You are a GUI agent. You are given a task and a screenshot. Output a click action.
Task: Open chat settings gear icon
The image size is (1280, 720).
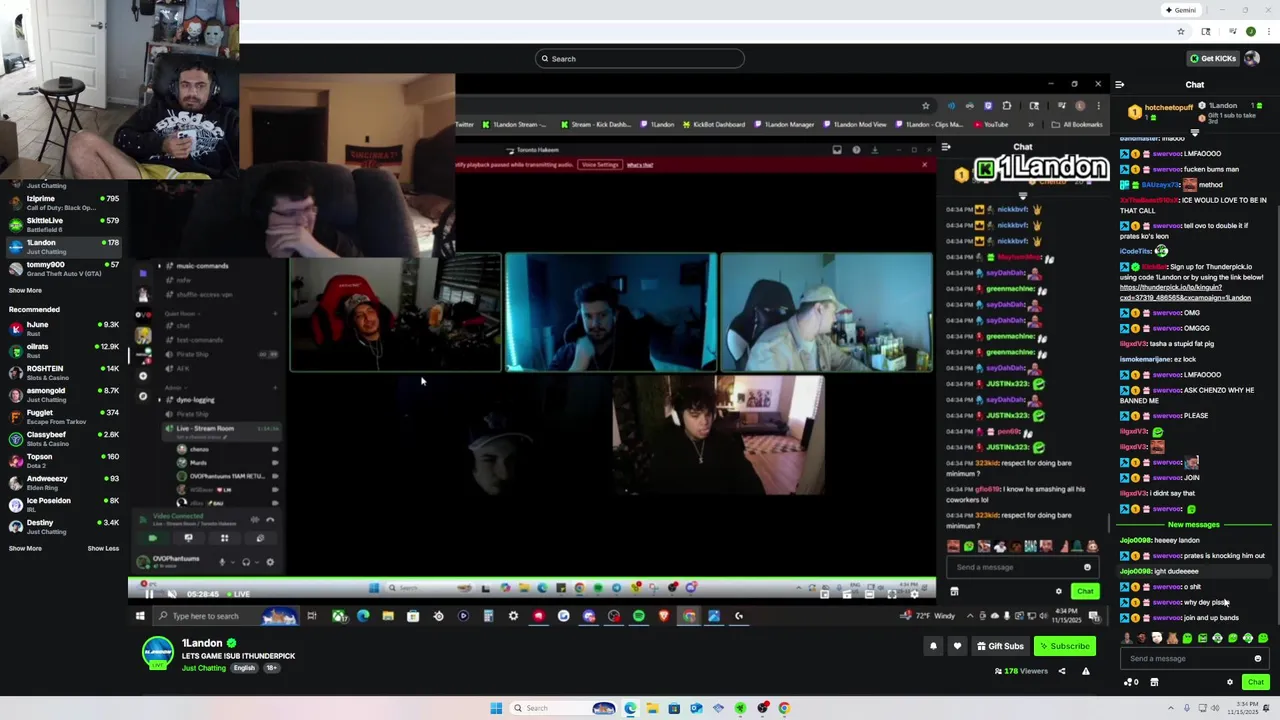click(x=1230, y=682)
